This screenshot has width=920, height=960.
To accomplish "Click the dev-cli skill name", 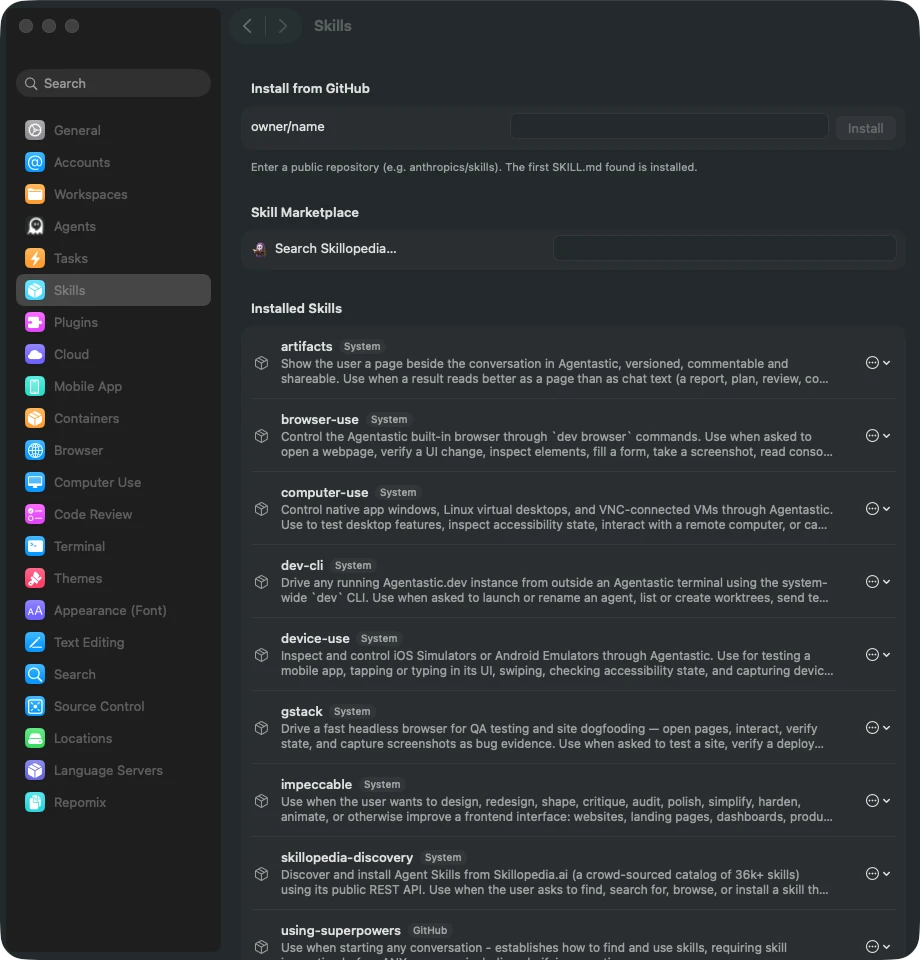I will point(302,565).
